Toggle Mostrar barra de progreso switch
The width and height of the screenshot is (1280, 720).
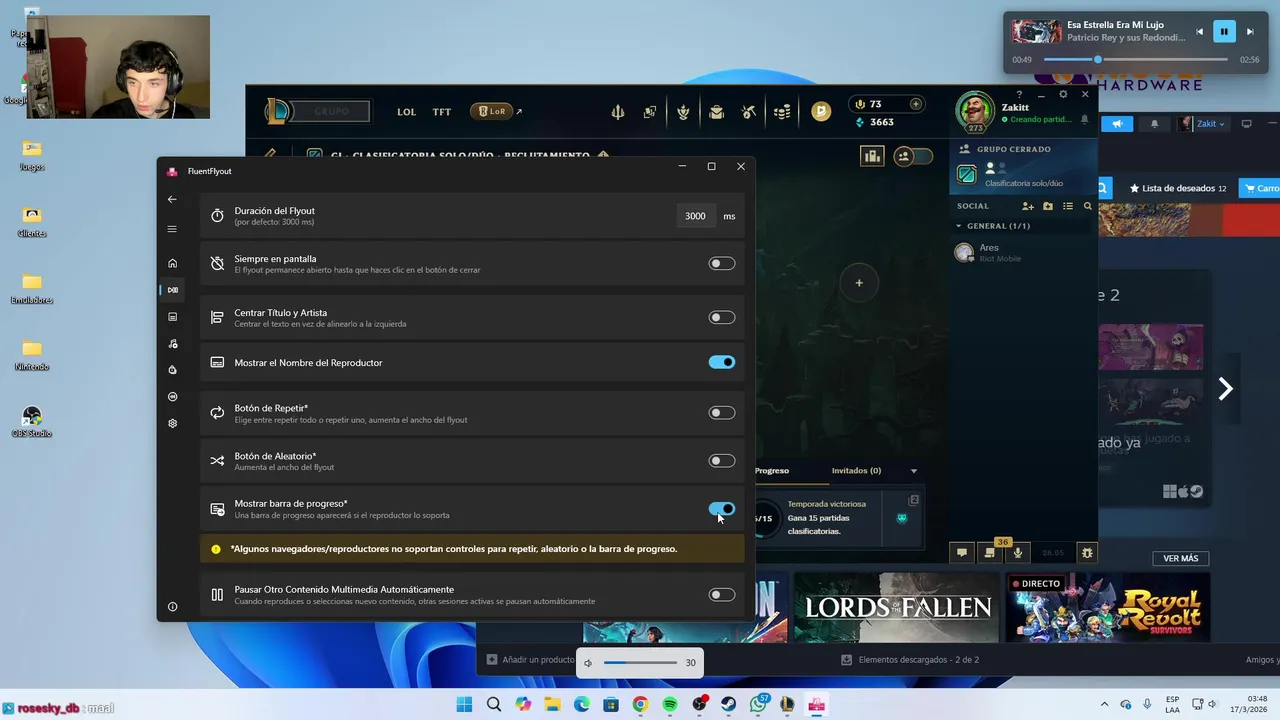722,509
